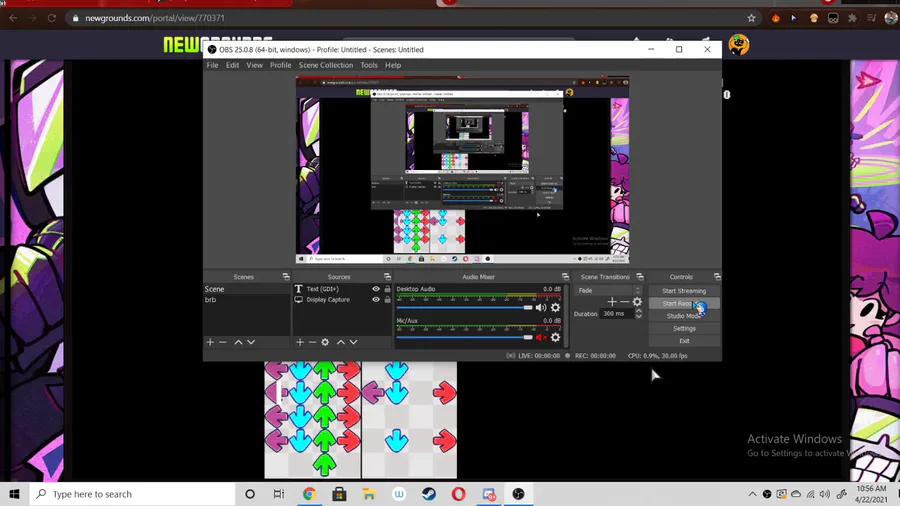Open Newgrounds user avatar icon

pyautogui.click(x=739, y=44)
